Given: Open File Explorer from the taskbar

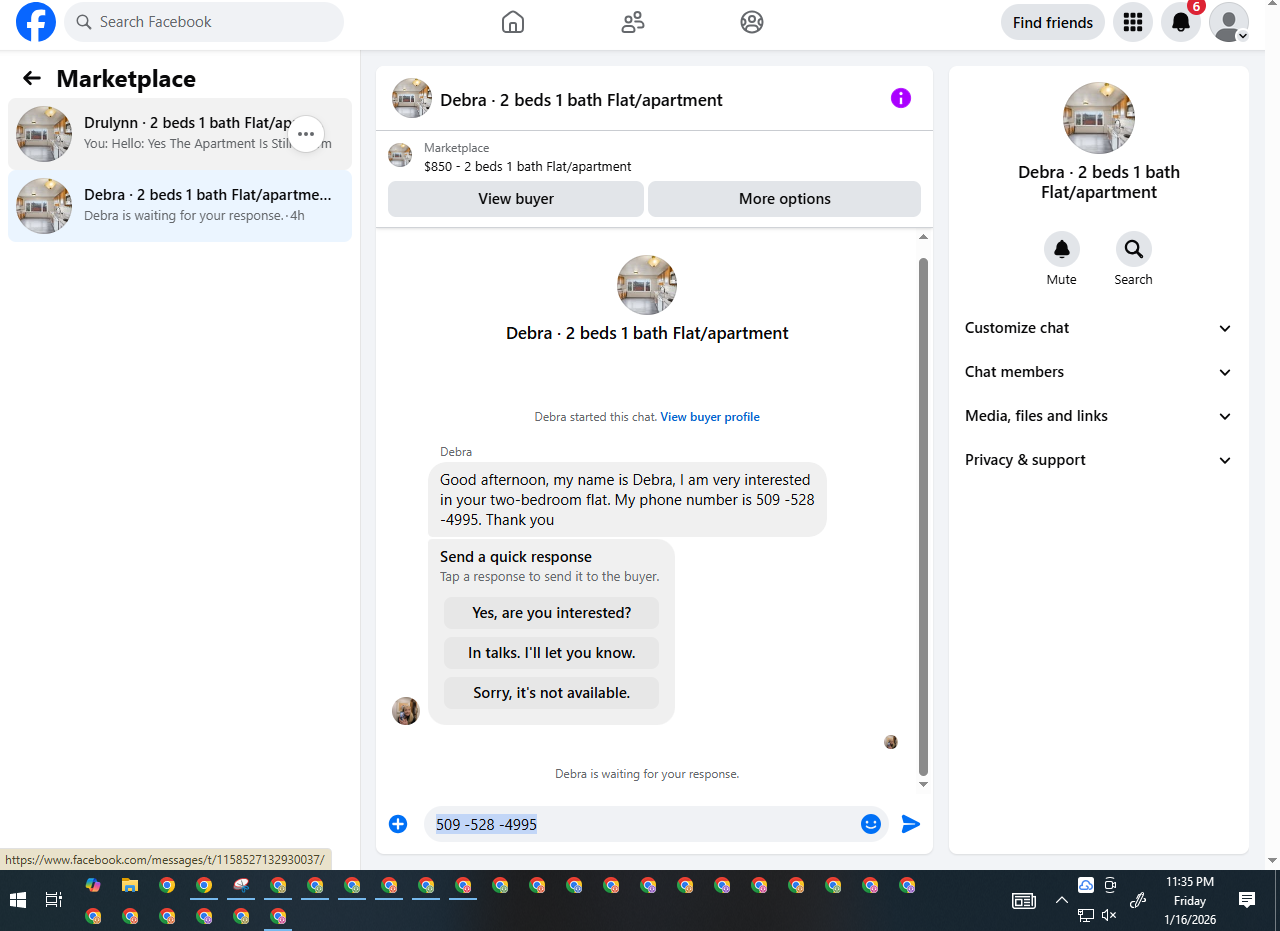Looking at the screenshot, I should coord(130,885).
